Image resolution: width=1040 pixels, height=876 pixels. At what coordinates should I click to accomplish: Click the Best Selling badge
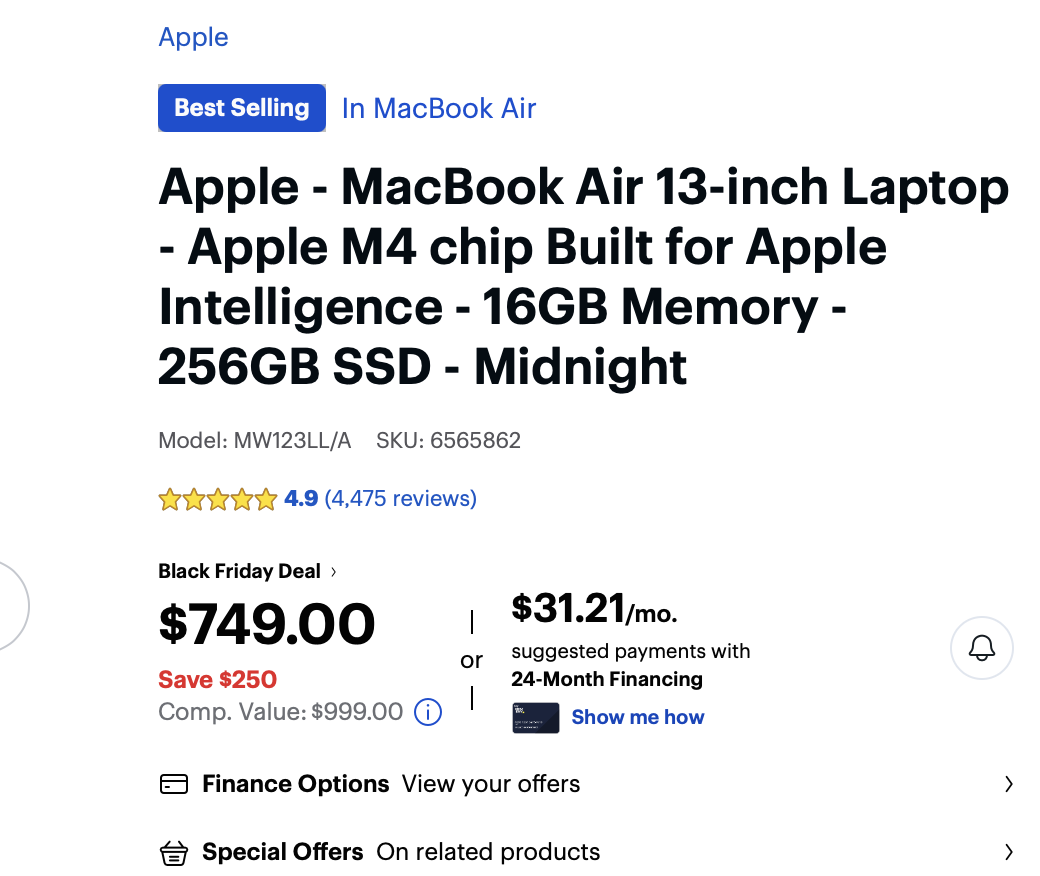(242, 108)
